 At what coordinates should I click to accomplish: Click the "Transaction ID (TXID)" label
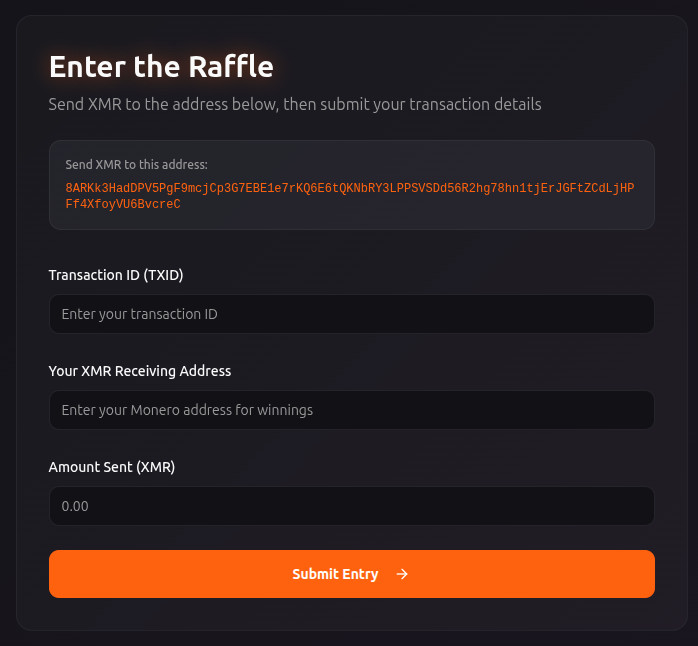click(x=116, y=274)
